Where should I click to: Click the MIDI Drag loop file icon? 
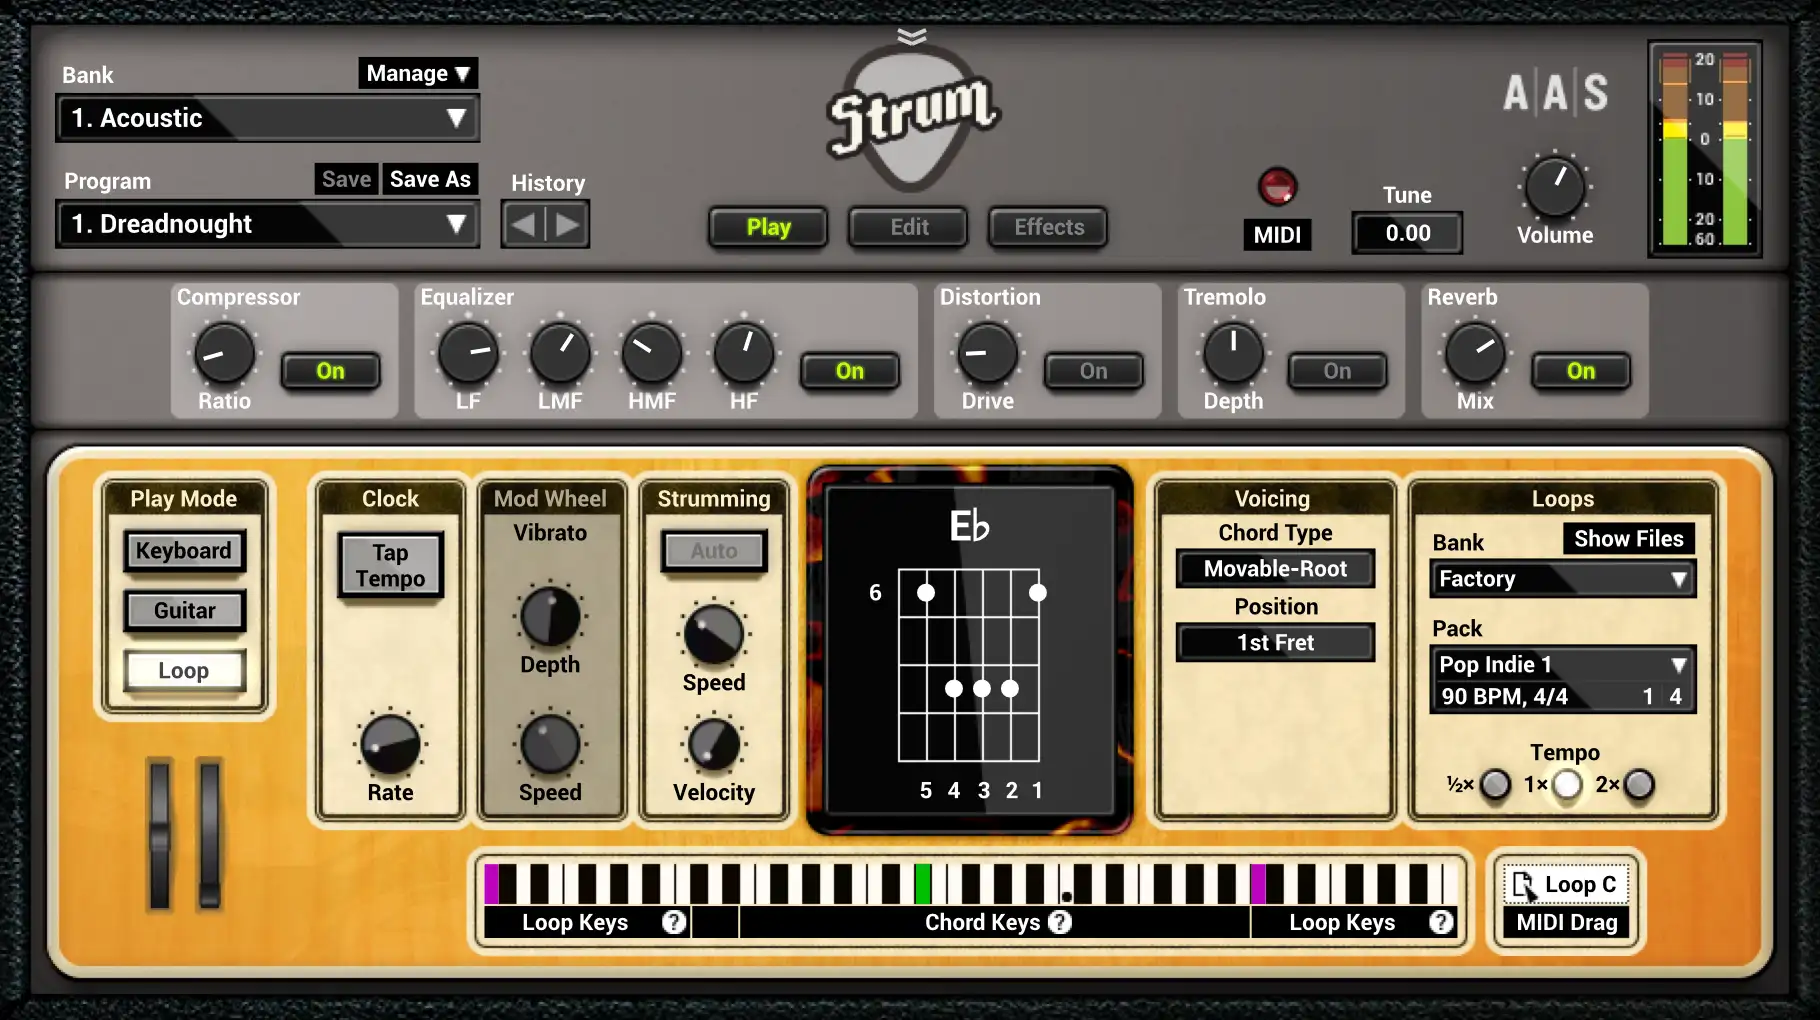pyautogui.click(x=1523, y=885)
